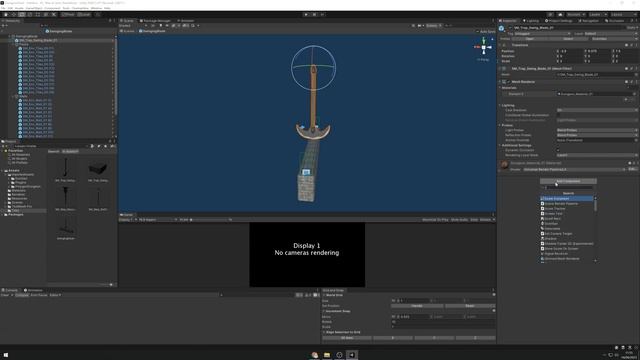Image resolution: width=640 pixels, height=360 pixels.
Task: Collapse the Transform component foldout
Action: pos(500,45)
